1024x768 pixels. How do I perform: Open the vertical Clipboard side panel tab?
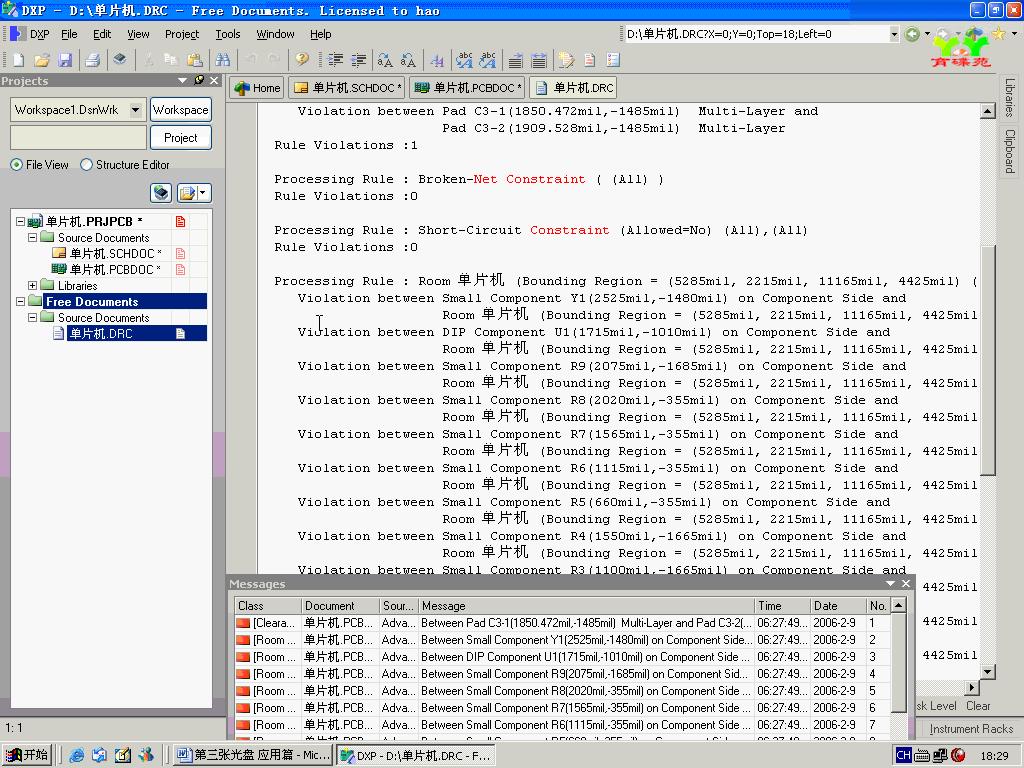pyautogui.click(x=1010, y=151)
